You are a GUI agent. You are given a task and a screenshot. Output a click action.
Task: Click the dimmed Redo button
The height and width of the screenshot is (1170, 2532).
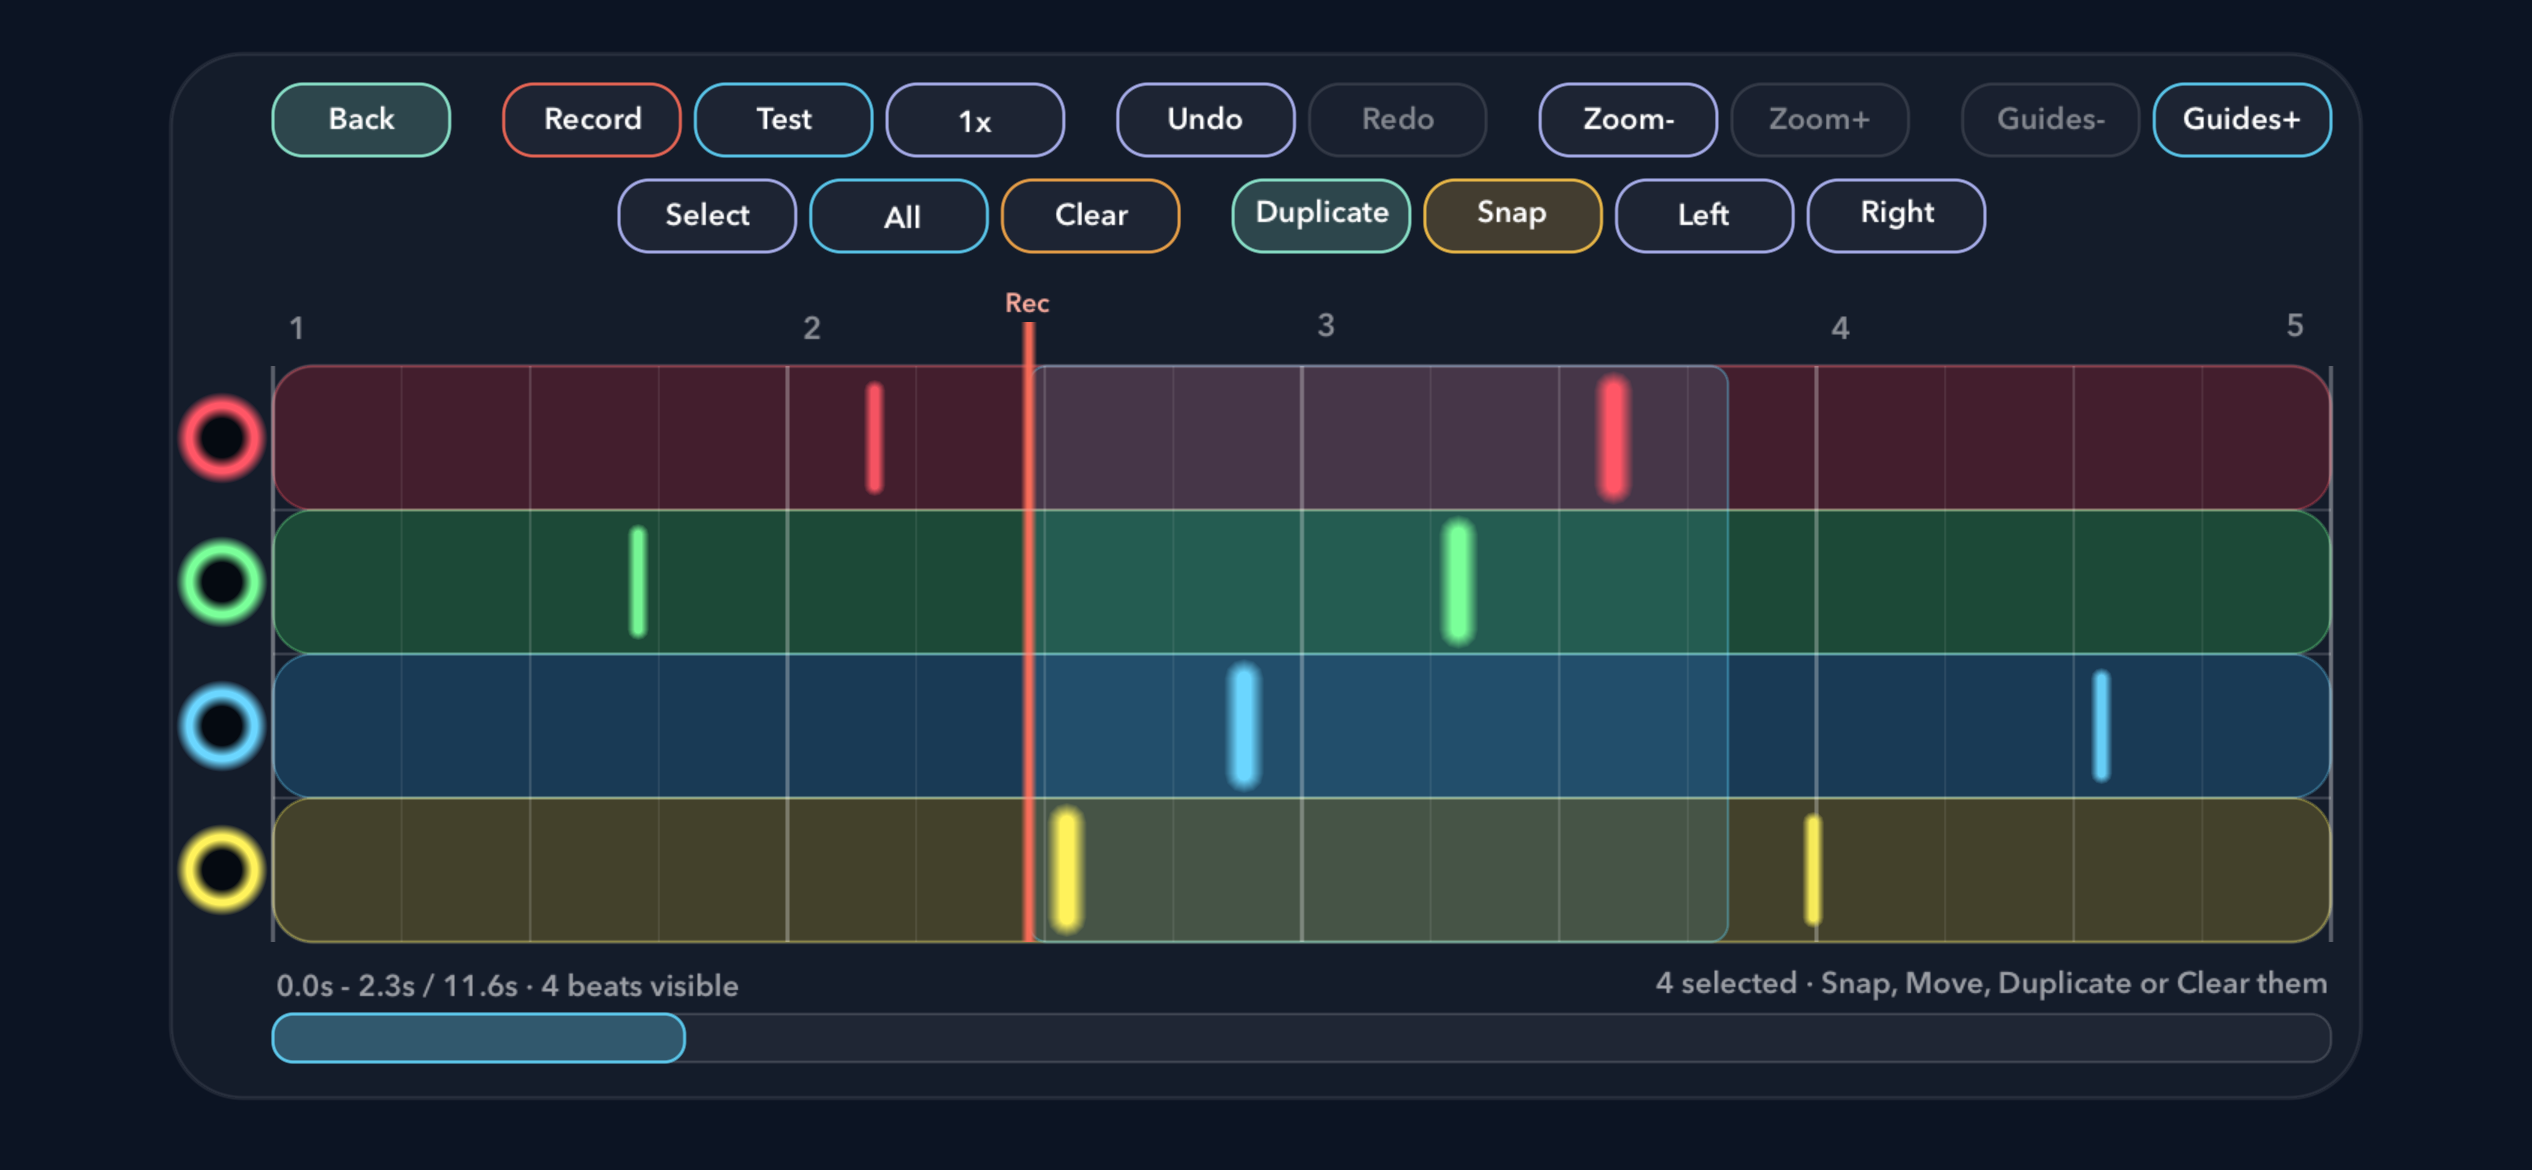coord(1398,120)
